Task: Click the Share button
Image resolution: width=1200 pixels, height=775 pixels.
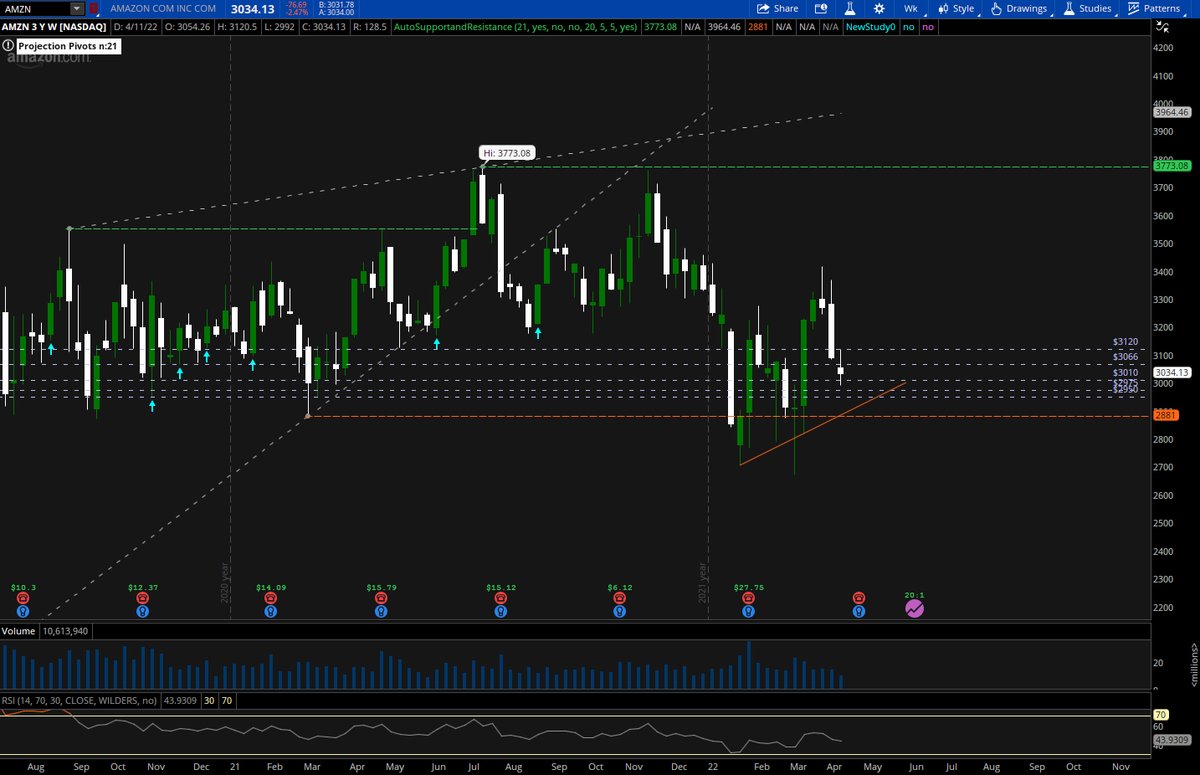Action: [x=778, y=8]
